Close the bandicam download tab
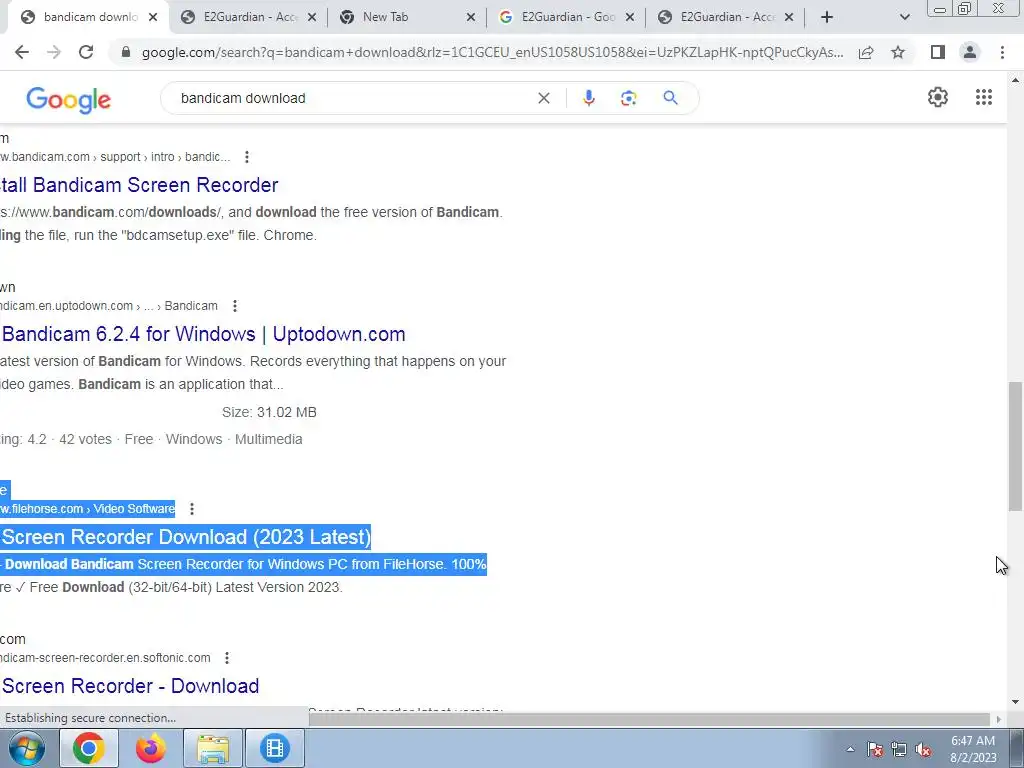This screenshot has height=768, width=1024. coord(153,17)
